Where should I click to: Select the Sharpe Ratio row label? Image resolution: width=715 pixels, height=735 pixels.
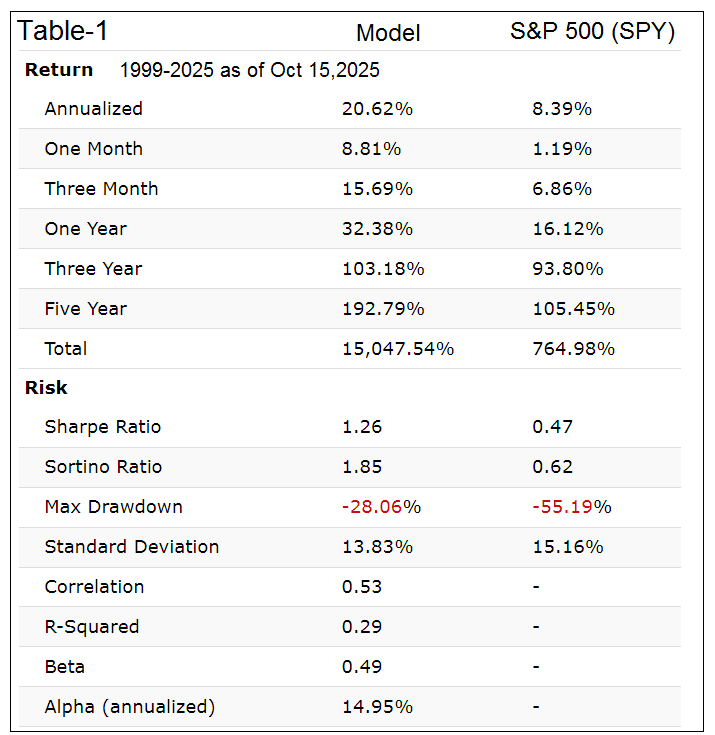coord(103,427)
